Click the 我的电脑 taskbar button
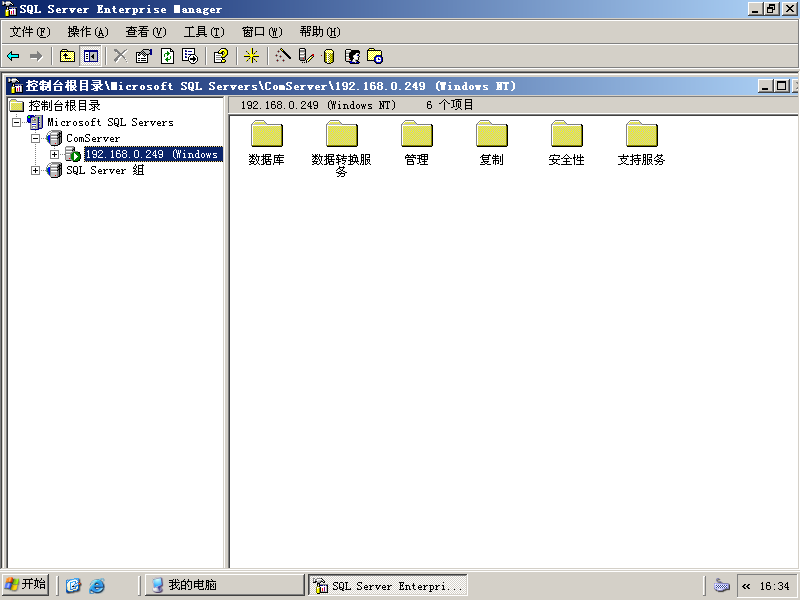The height and width of the screenshot is (600, 800). pos(224,585)
